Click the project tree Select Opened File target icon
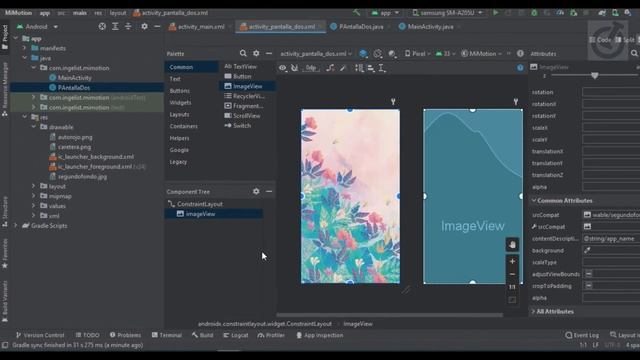This screenshot has height=360, width=640. pos(102,27)
